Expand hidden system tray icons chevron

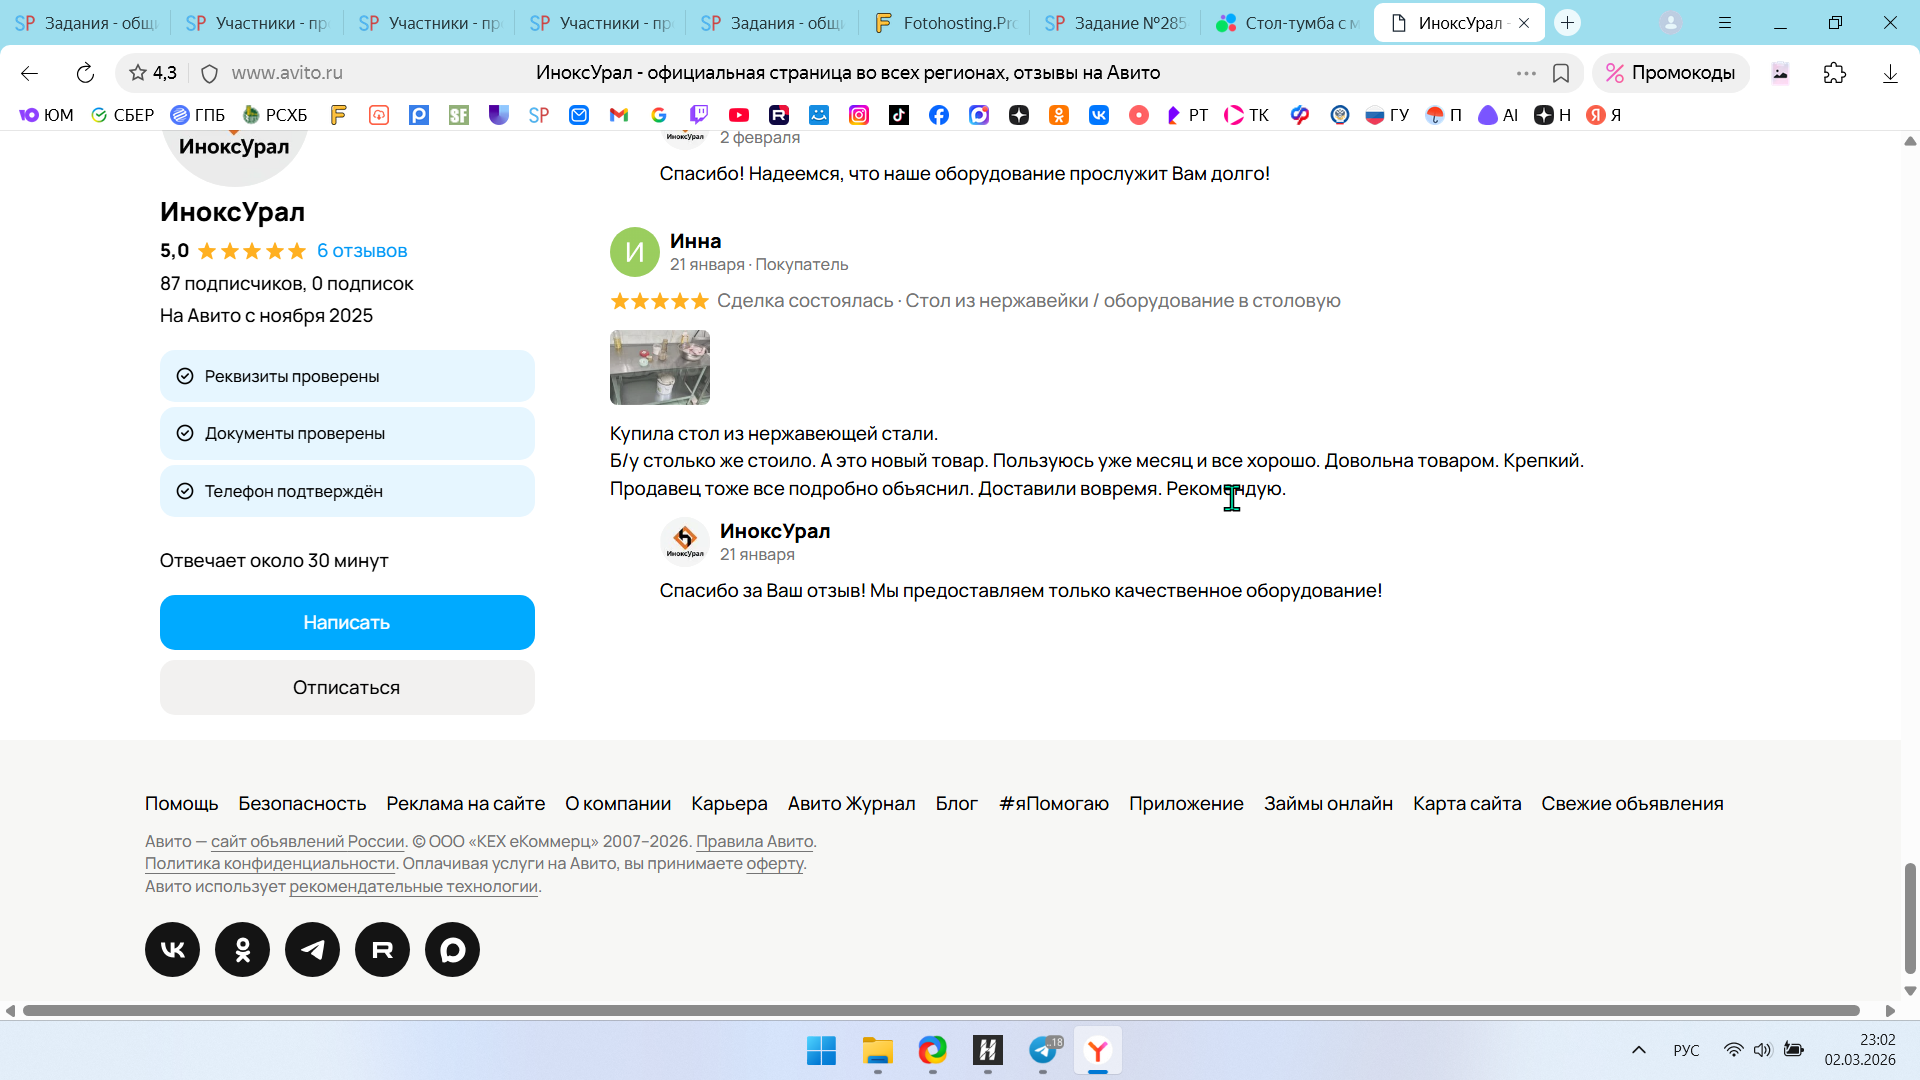coord(1639,1050)
